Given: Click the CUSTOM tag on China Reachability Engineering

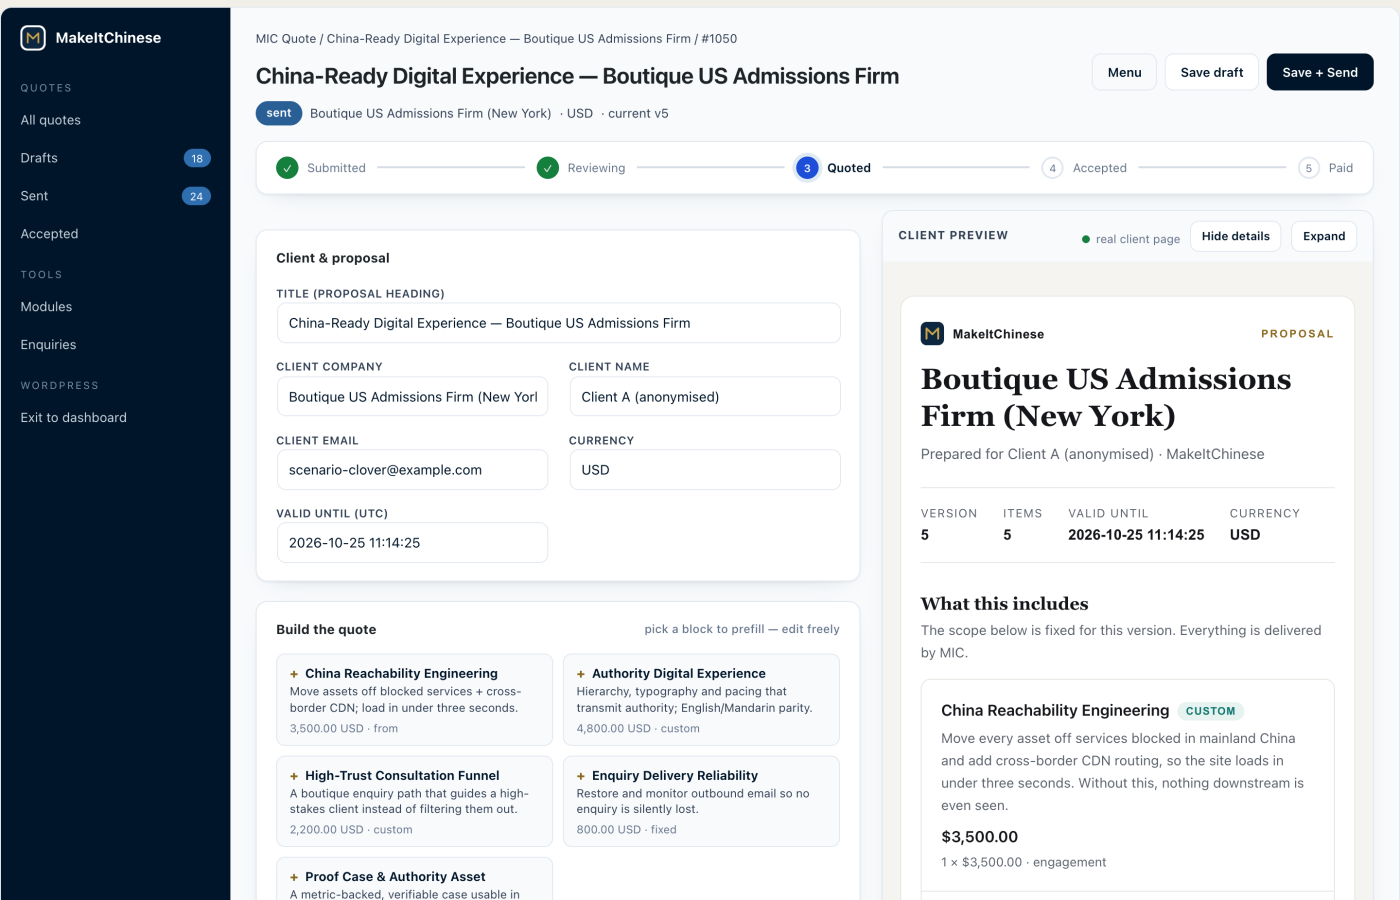Looking at the screenshot, I should (x=1210, y=711).
